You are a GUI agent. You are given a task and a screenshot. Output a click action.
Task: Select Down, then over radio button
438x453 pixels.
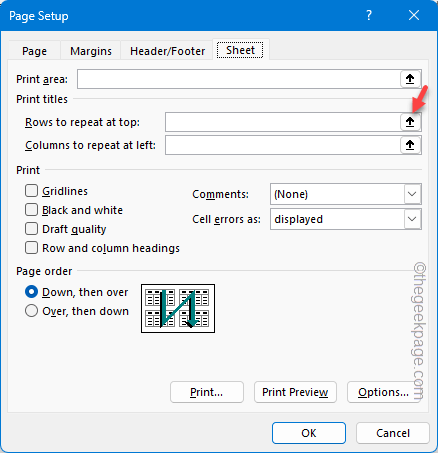click(x=31, y=292)
